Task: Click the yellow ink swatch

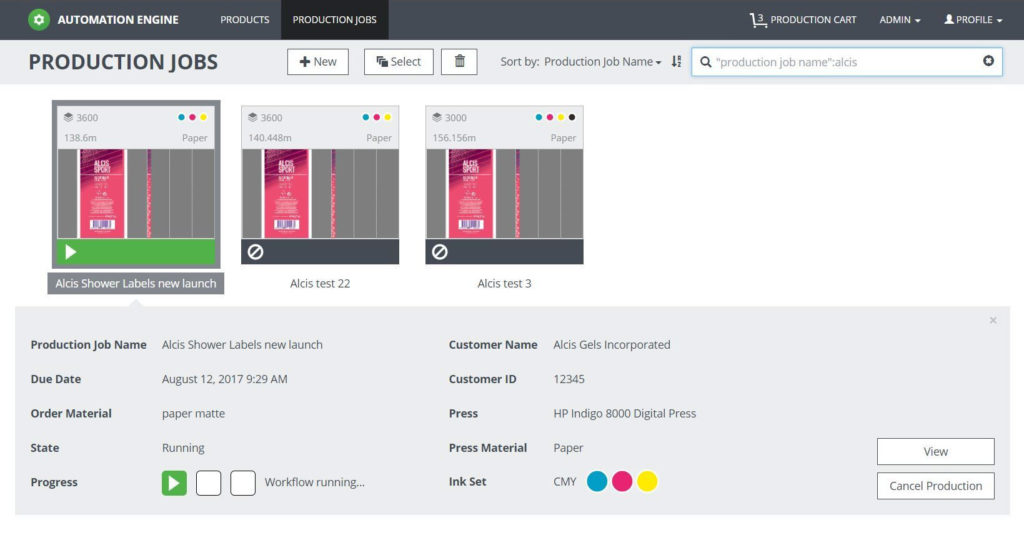Action: click(x=647, y=482)
